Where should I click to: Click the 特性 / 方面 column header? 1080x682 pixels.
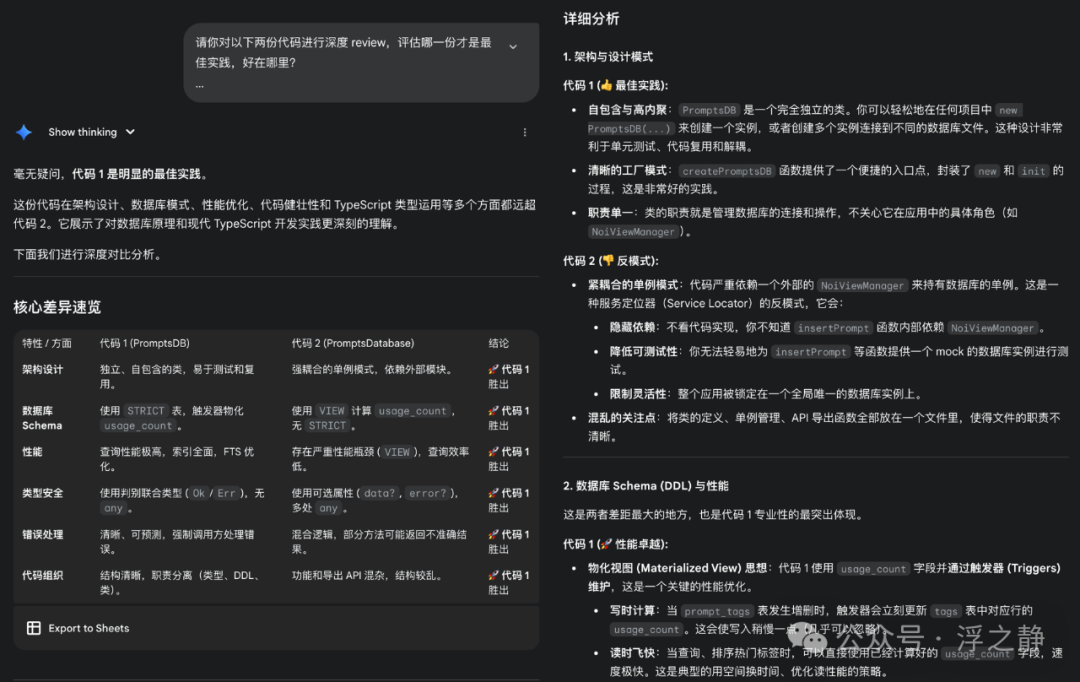tap(47, 343)
